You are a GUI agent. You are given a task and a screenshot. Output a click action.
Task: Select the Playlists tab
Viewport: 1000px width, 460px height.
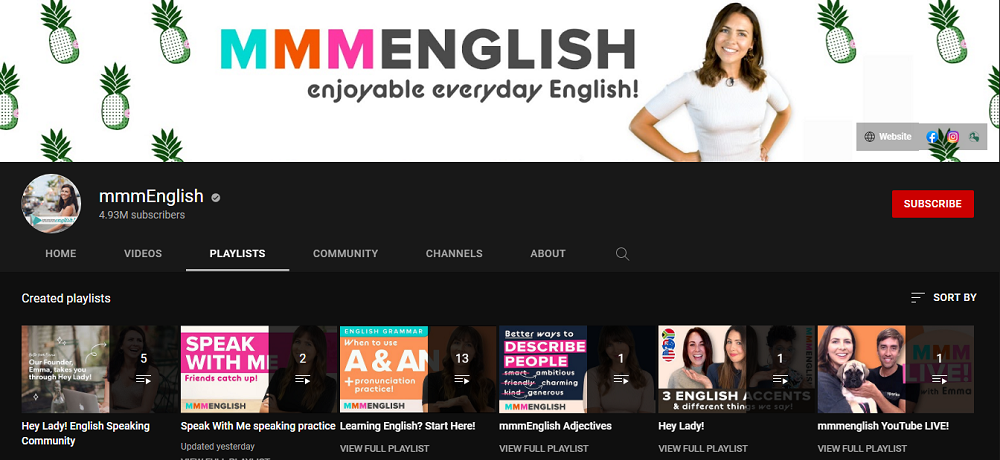pos(237,253)
